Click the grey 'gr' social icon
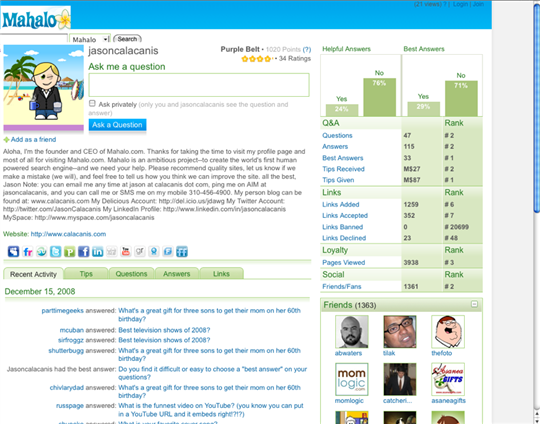The height and width of the screenshot is (424, 540). [139, 252]
